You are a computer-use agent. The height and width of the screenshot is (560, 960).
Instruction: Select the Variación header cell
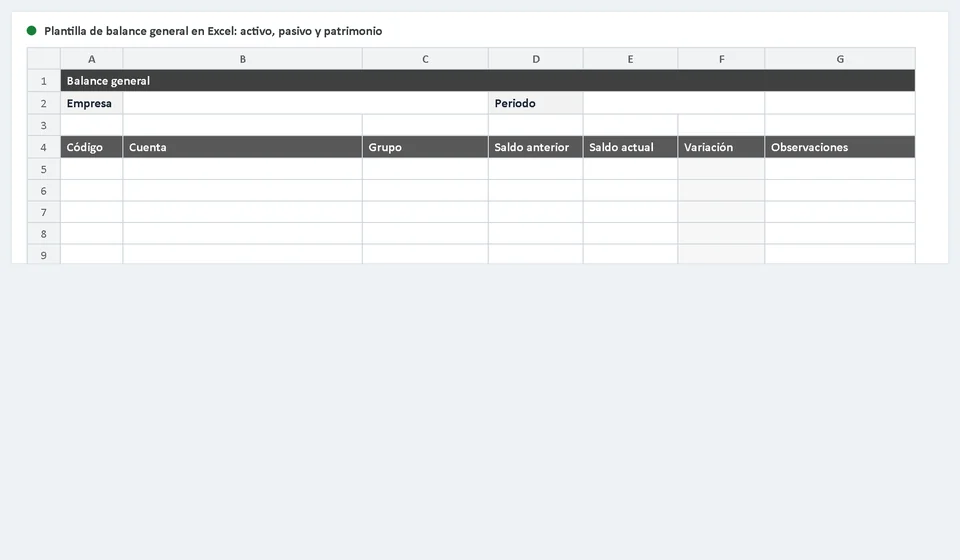(721, 147)
